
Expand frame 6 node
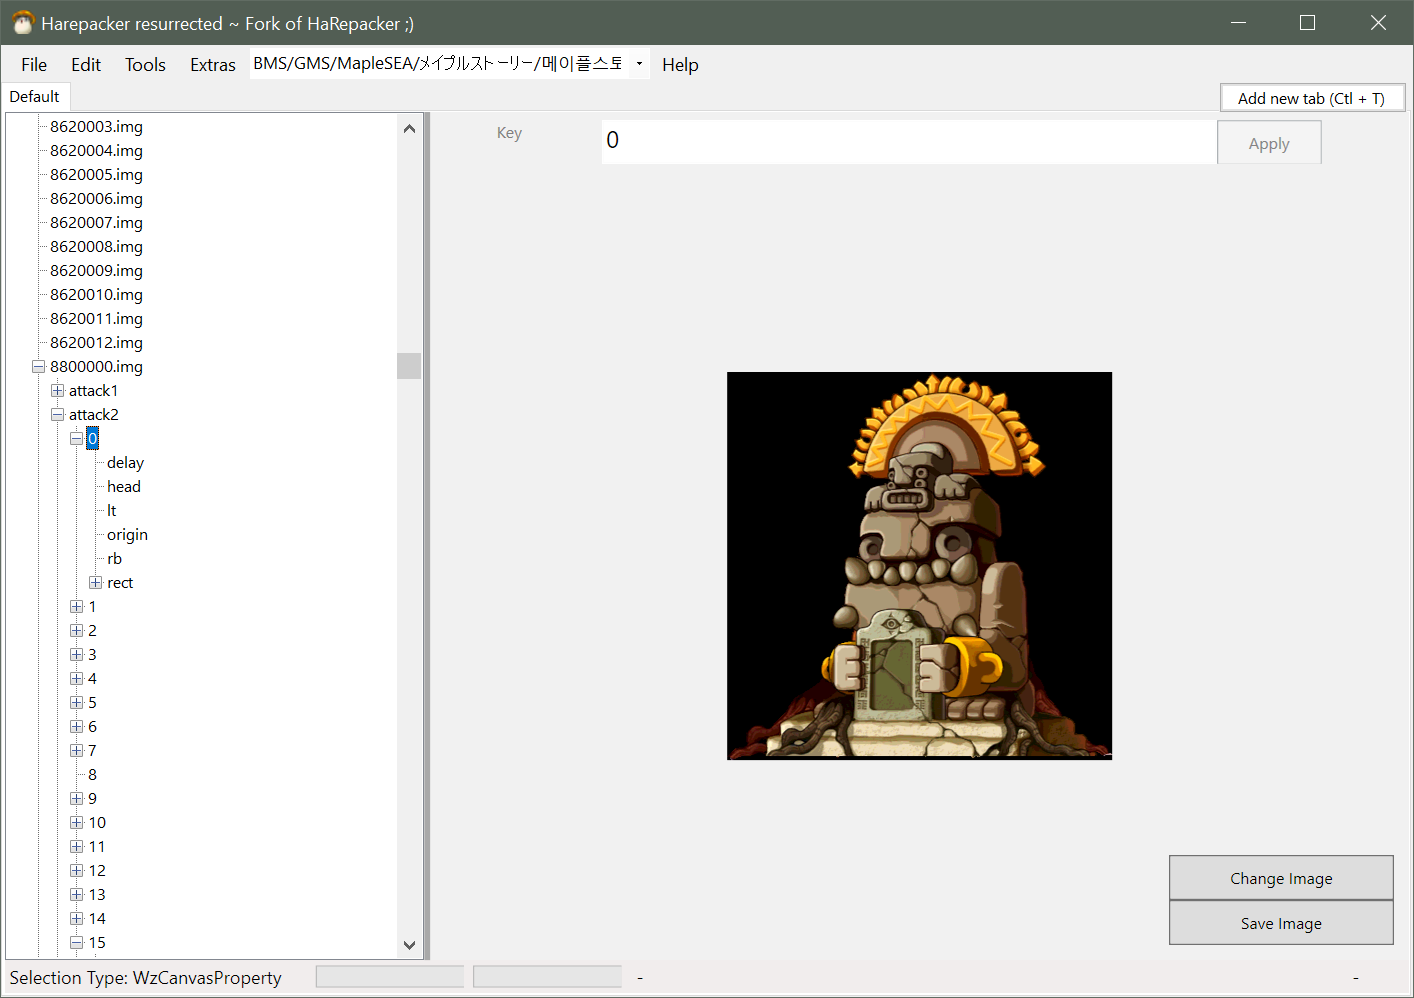point(77,727)
